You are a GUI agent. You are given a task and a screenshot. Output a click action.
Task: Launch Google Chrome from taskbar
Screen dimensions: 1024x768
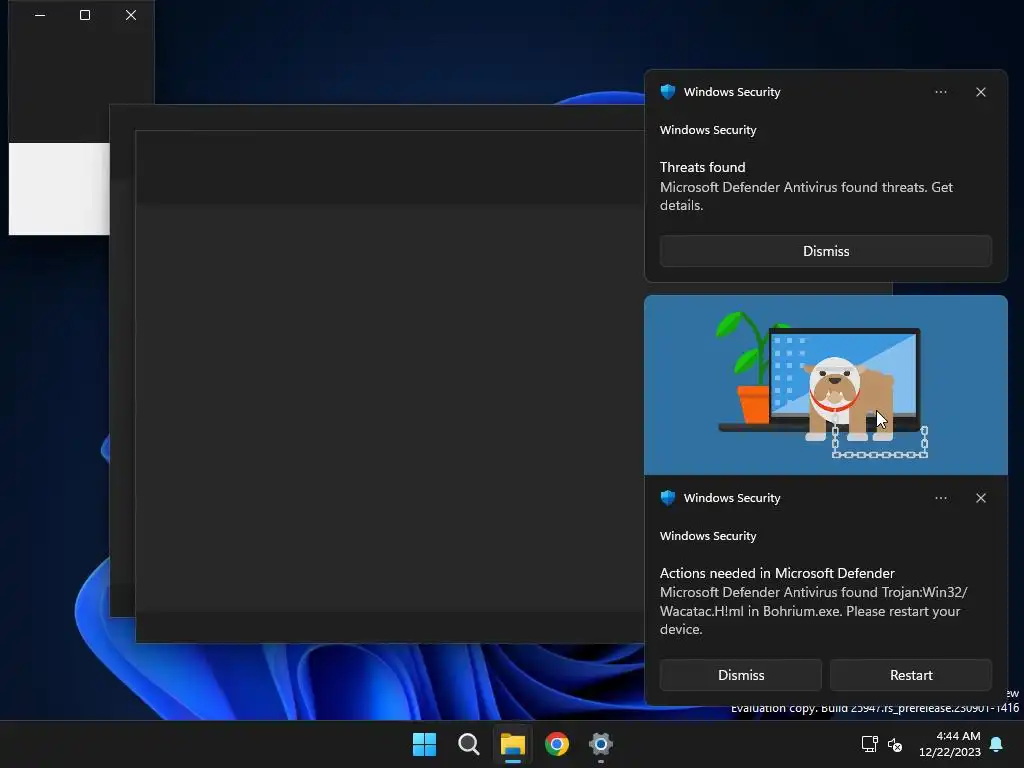[x=556, y=744]
